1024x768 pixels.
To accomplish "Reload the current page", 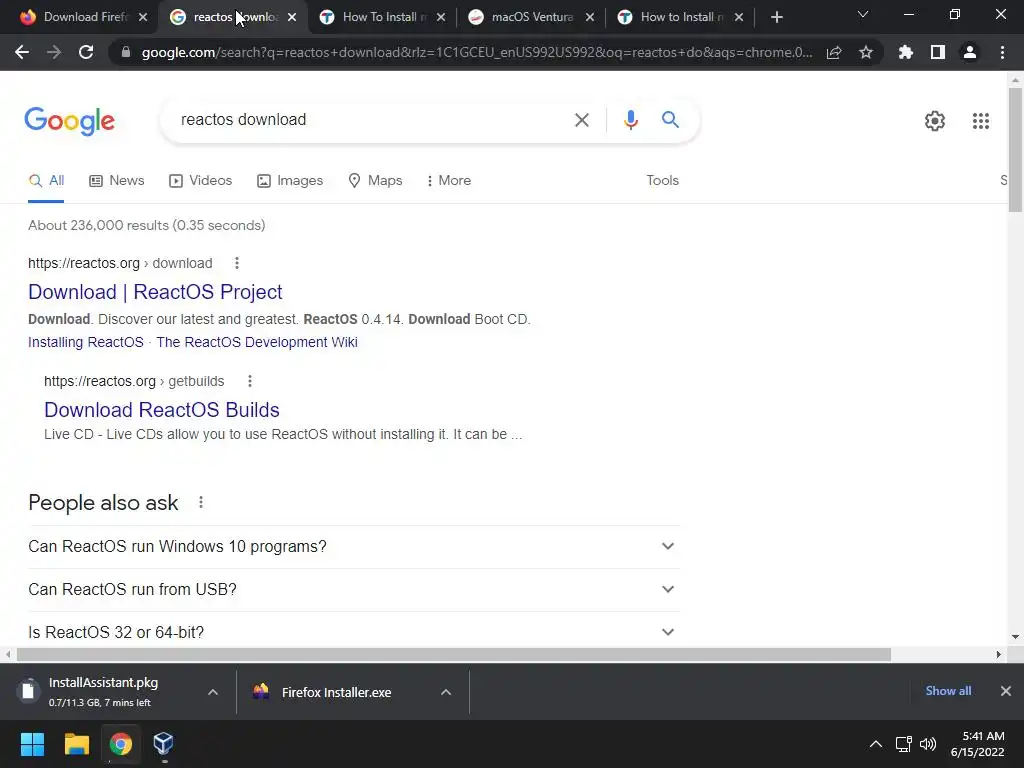I will pos(86,52).
